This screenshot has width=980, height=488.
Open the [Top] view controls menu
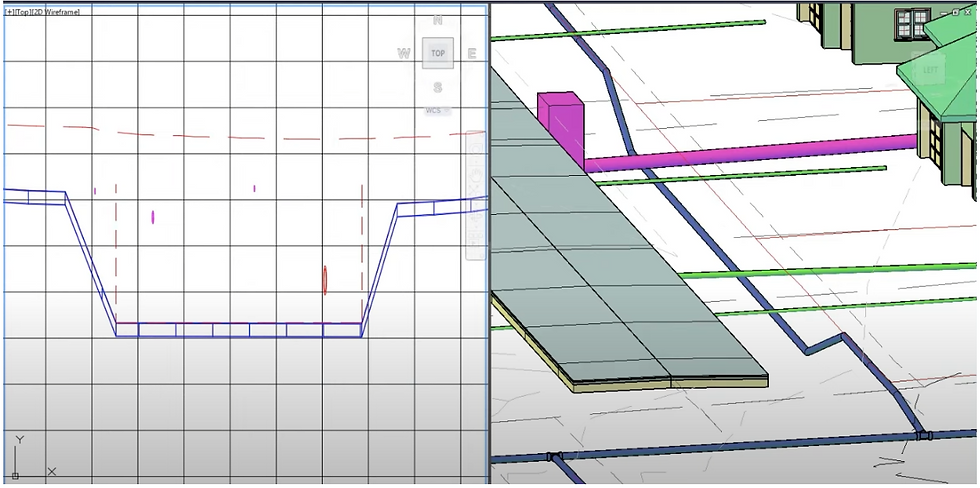22,12
